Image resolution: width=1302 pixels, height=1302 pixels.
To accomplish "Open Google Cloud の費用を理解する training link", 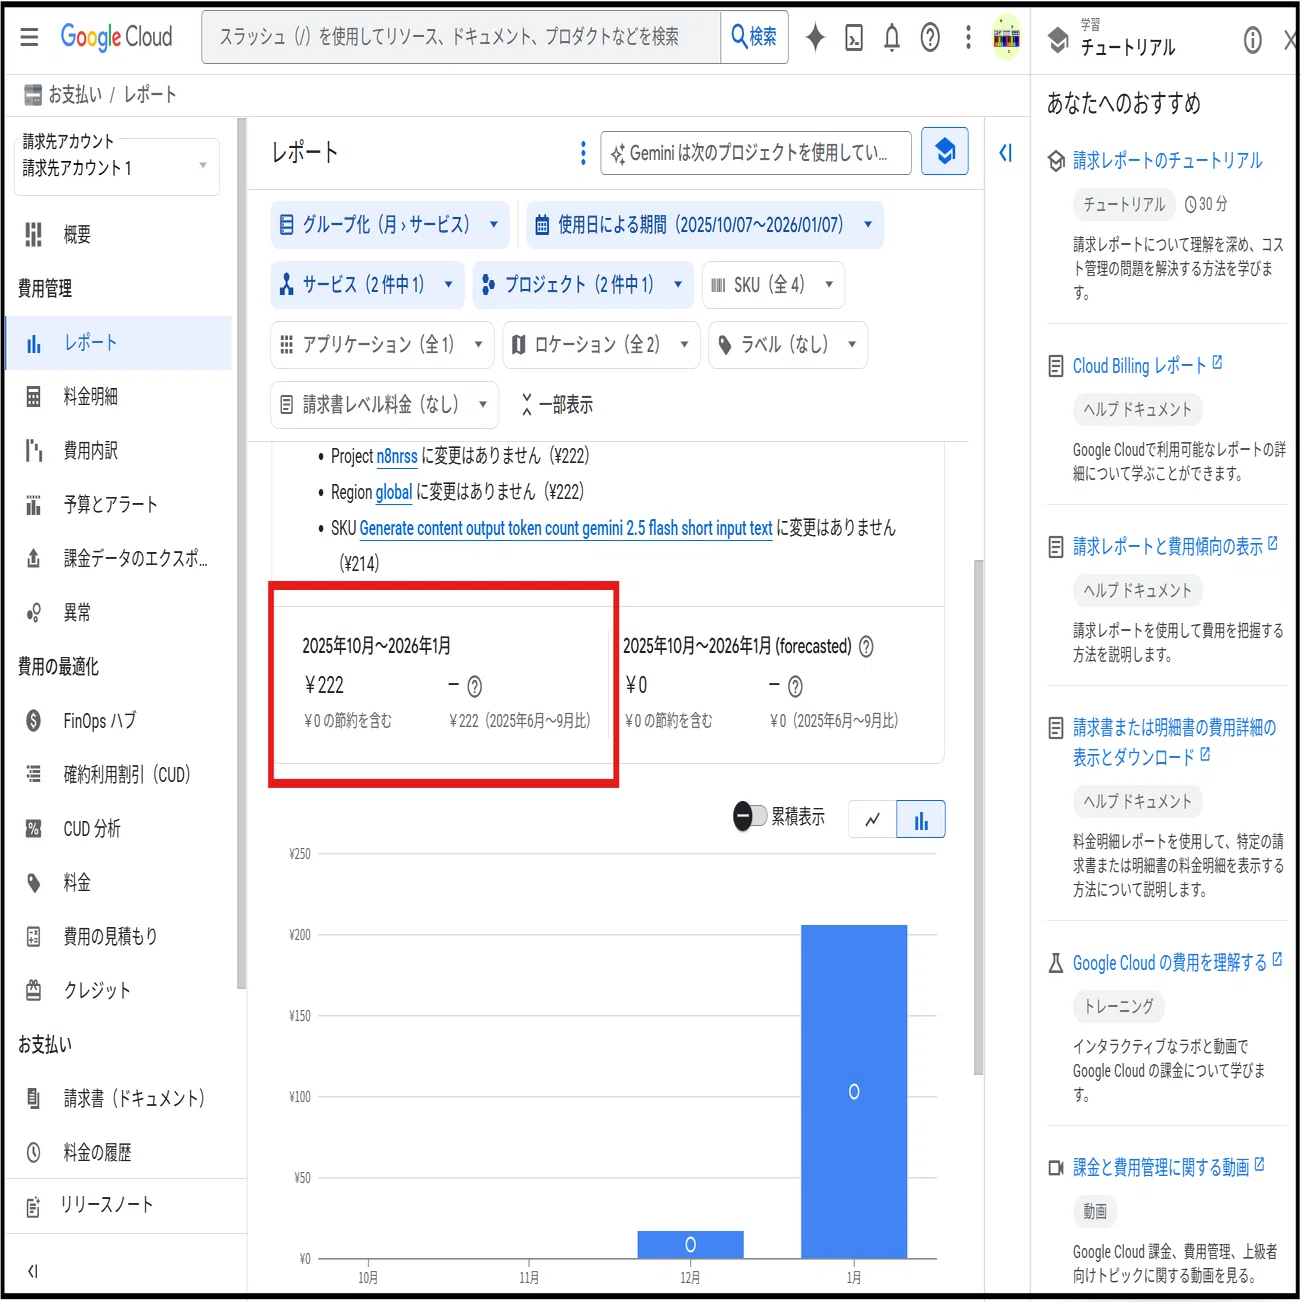I will [x=1177, y=963].
